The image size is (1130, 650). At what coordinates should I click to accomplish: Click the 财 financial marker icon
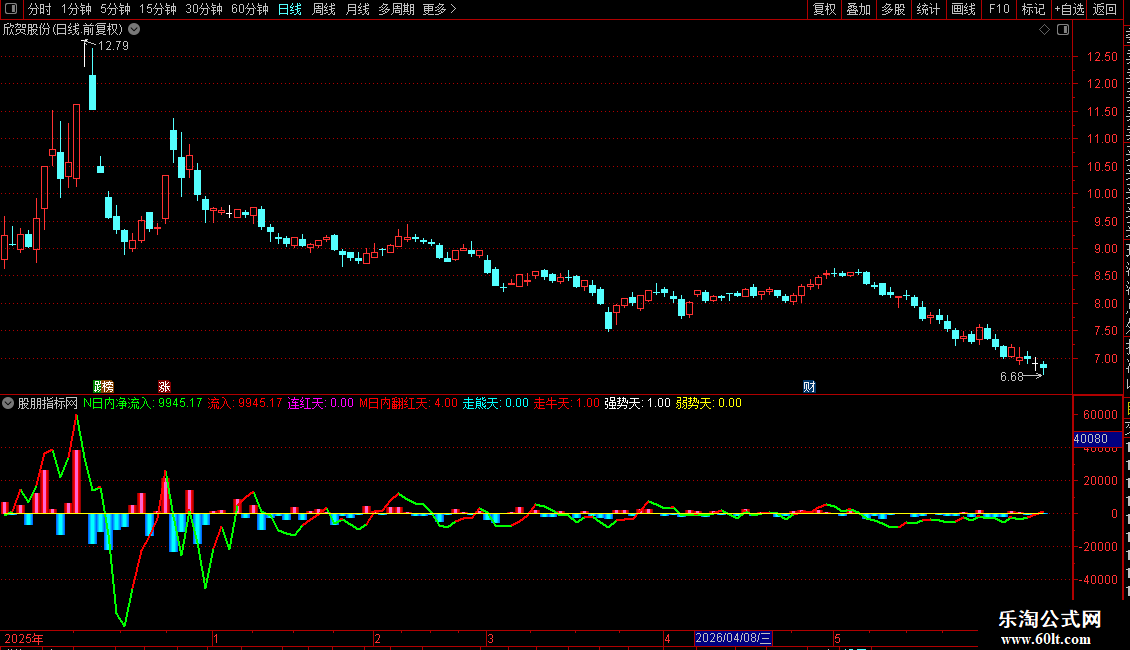click(809, 387)
